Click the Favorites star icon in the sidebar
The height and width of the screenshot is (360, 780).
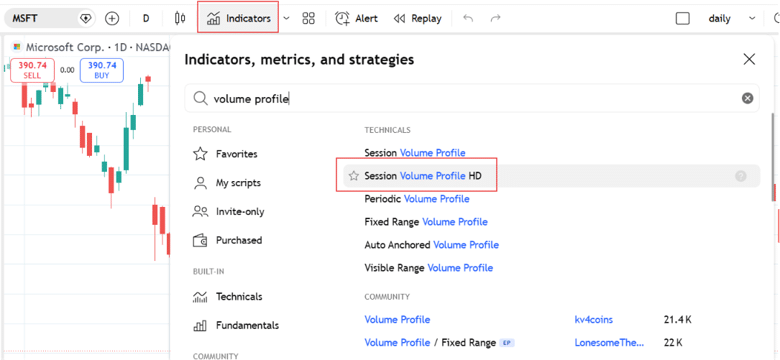(200, 154)
